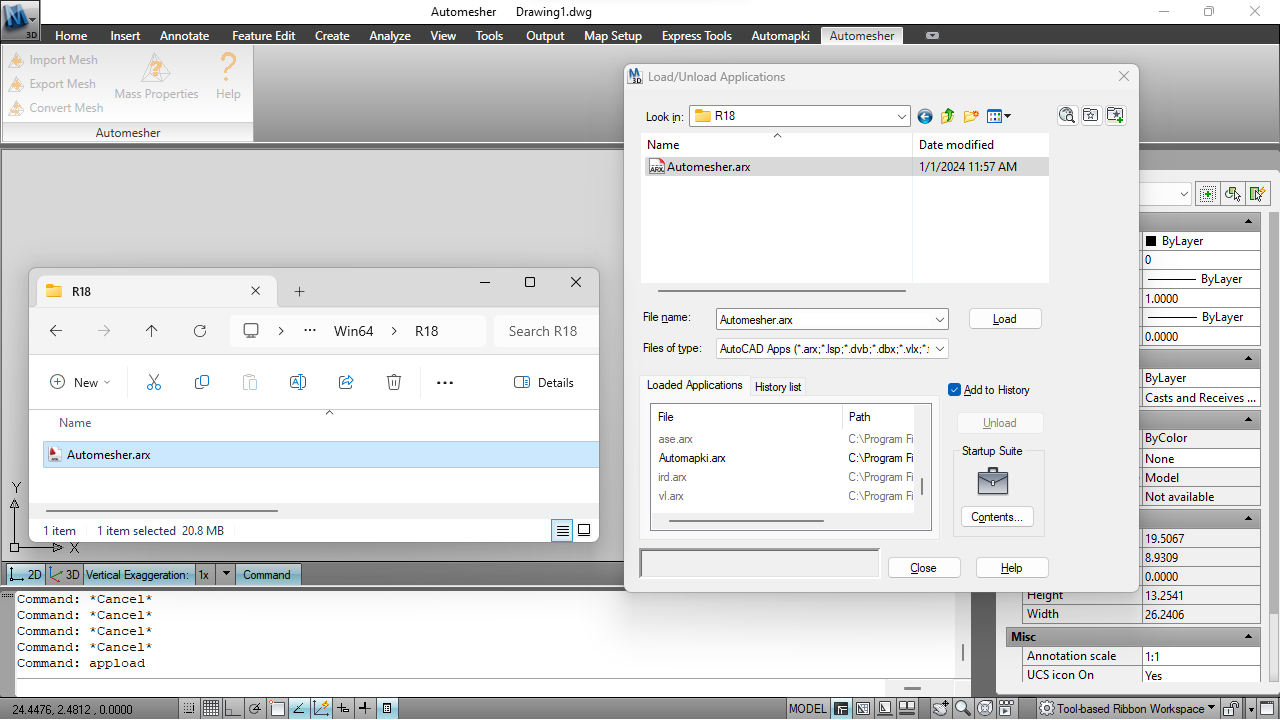Viewport: 1280px width, 720px height.
Task: Click Quick Select icon in Properties palette
Action: 1259,194
